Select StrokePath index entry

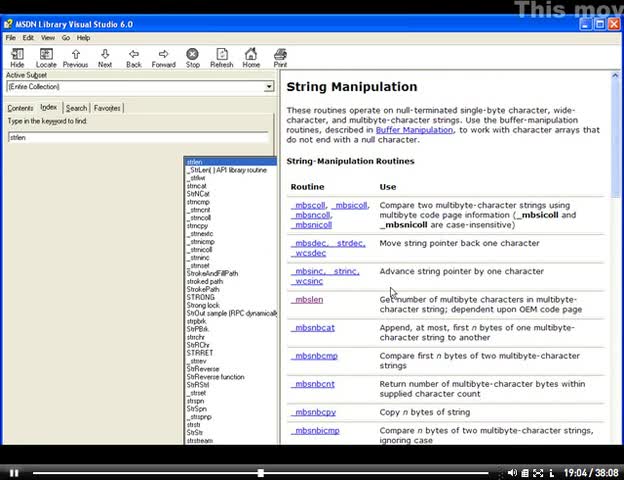203,289
